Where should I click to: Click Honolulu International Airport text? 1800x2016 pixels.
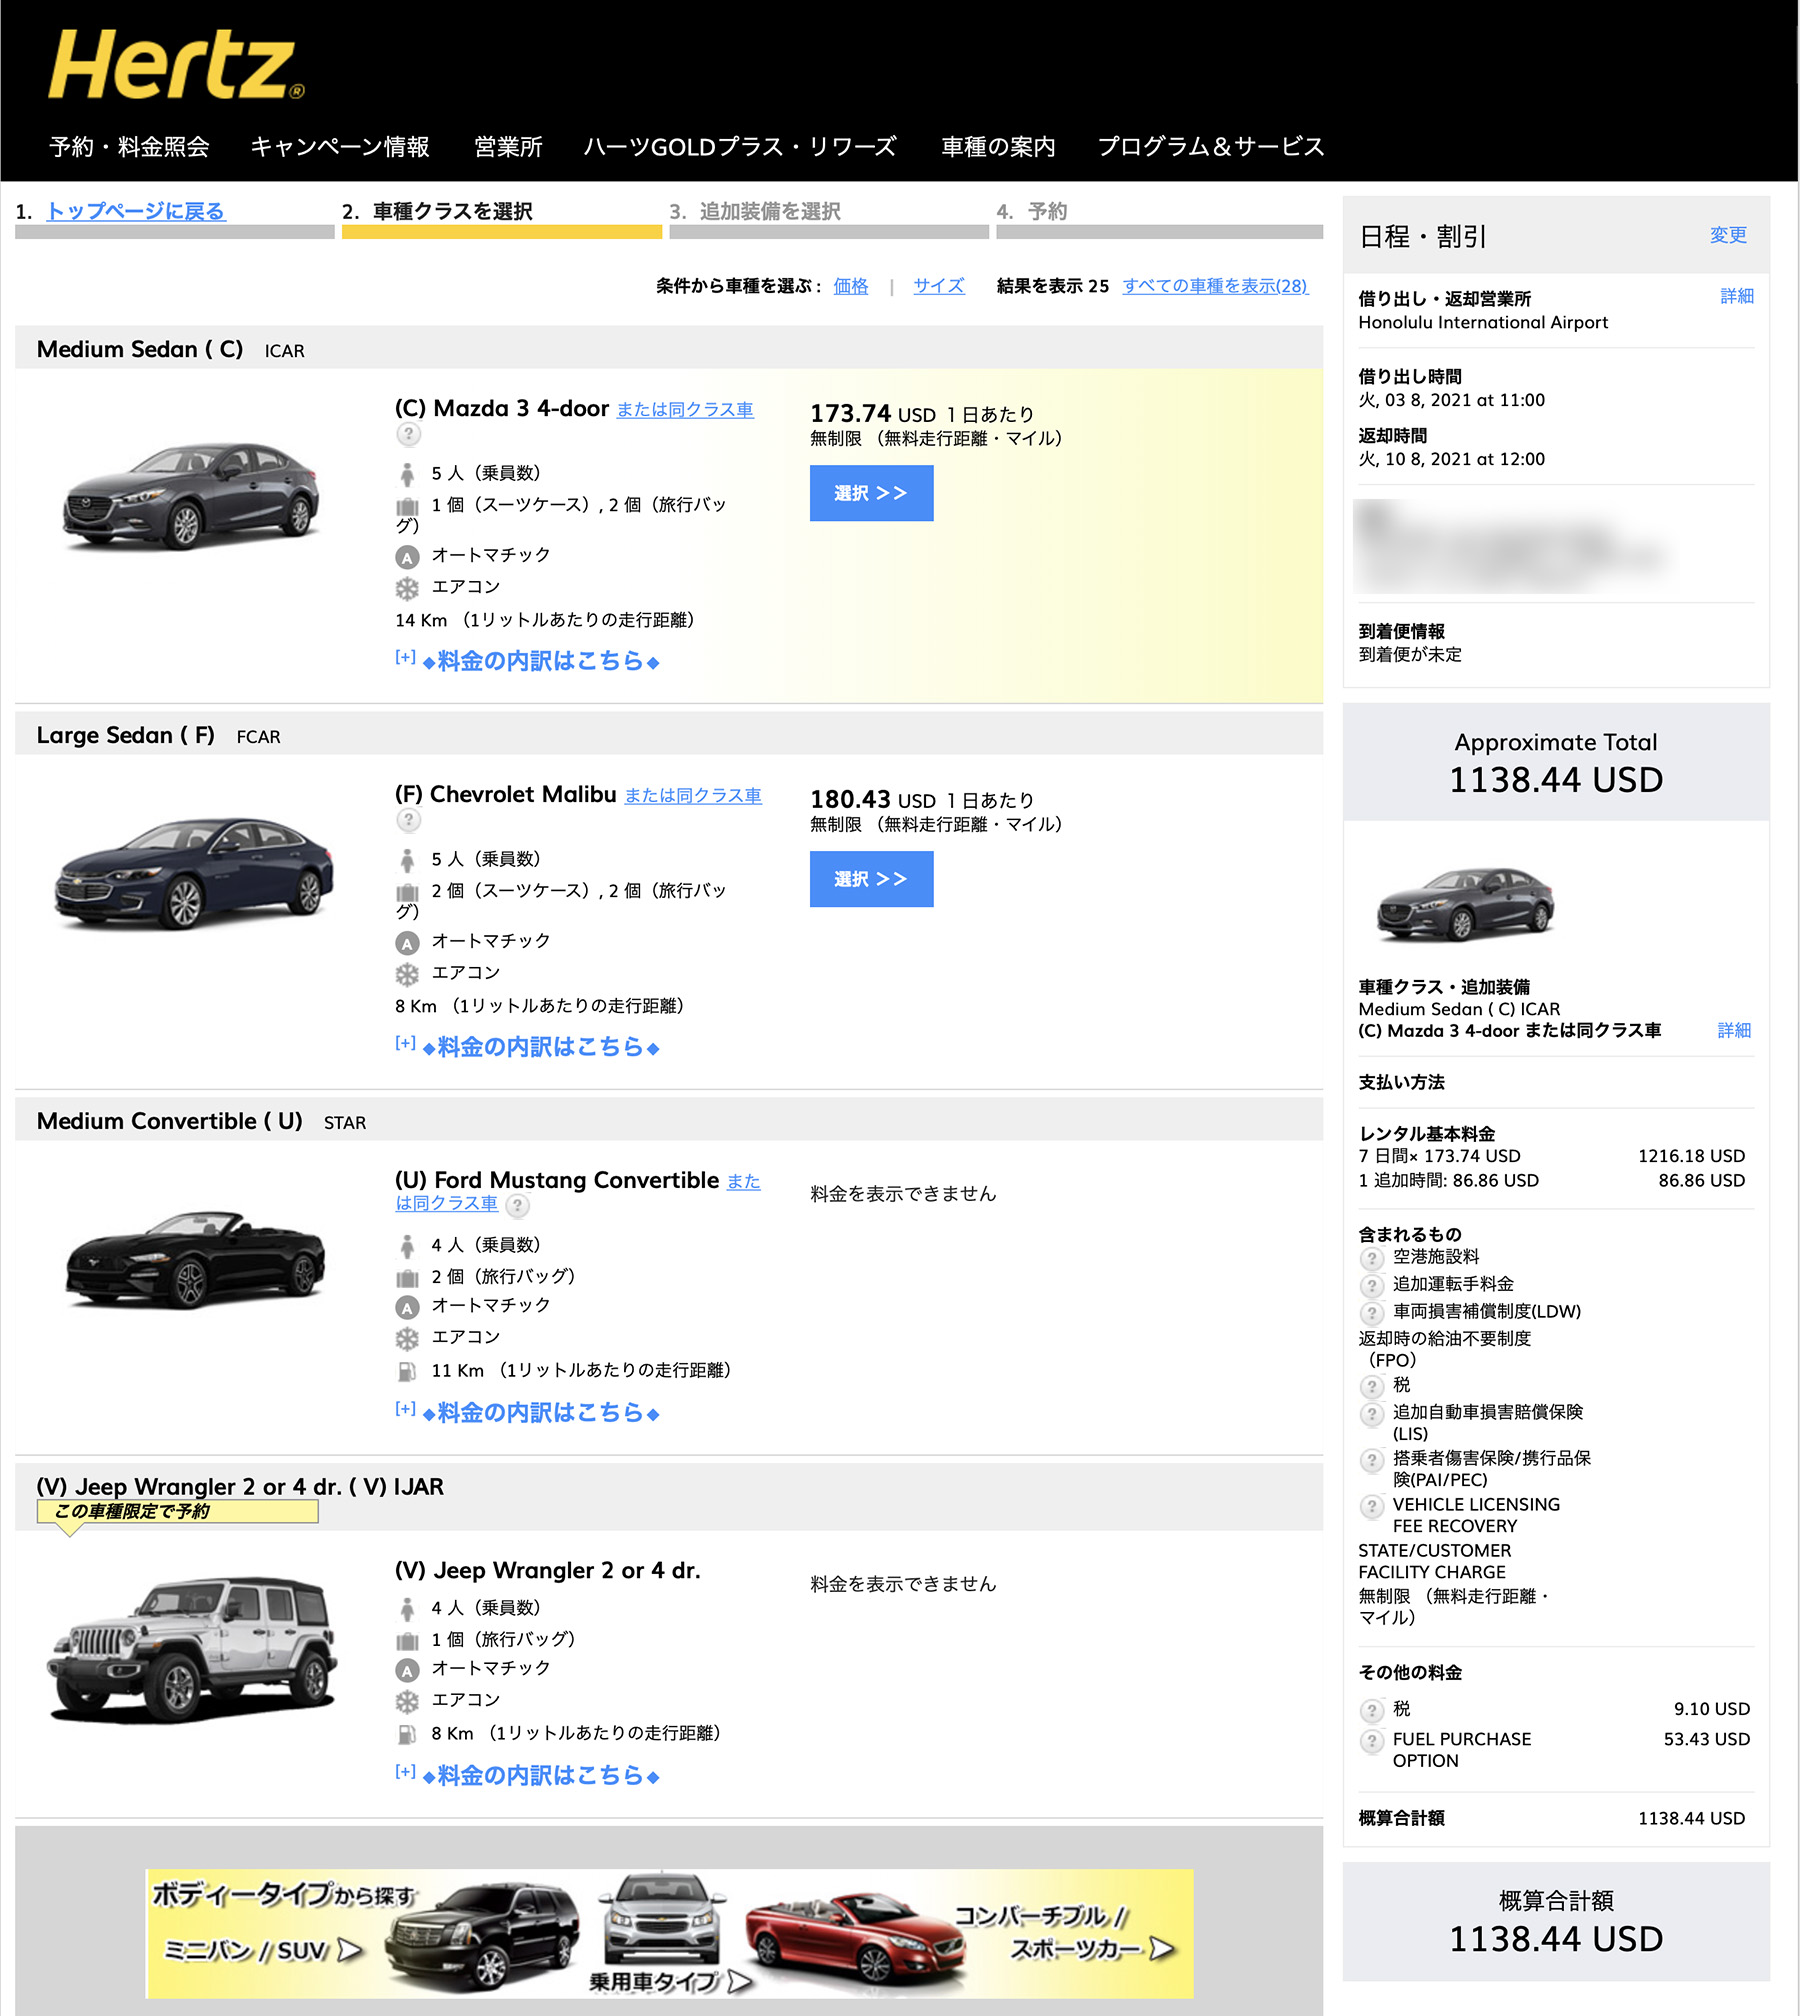click(1483, 322)
